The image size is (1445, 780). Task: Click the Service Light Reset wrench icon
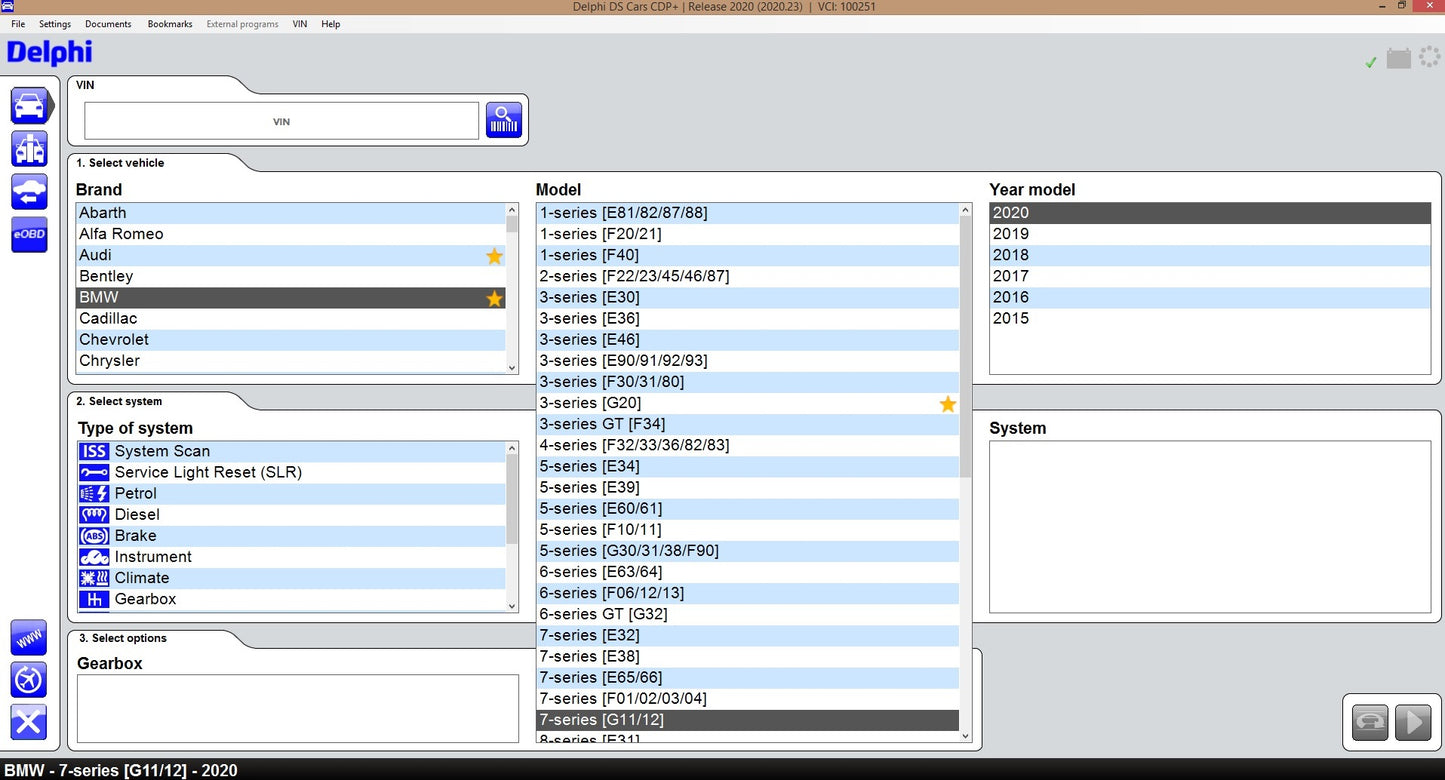[94, 472]
